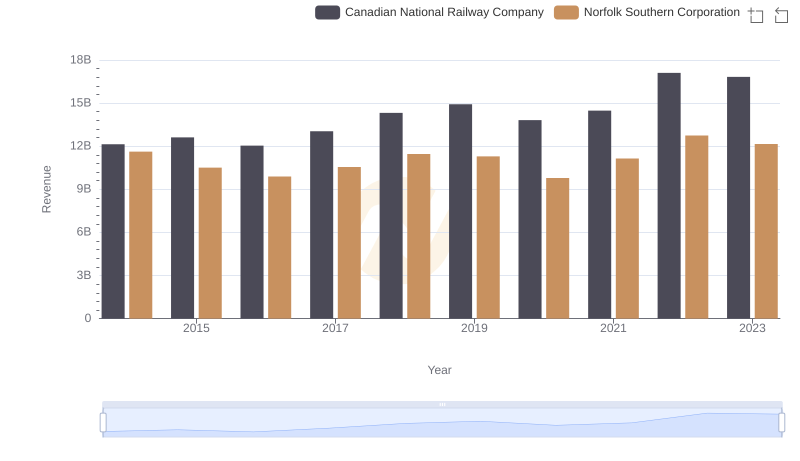Click the zoom reset icon
This screenshot has width=800, height=461.
point(781,15)
